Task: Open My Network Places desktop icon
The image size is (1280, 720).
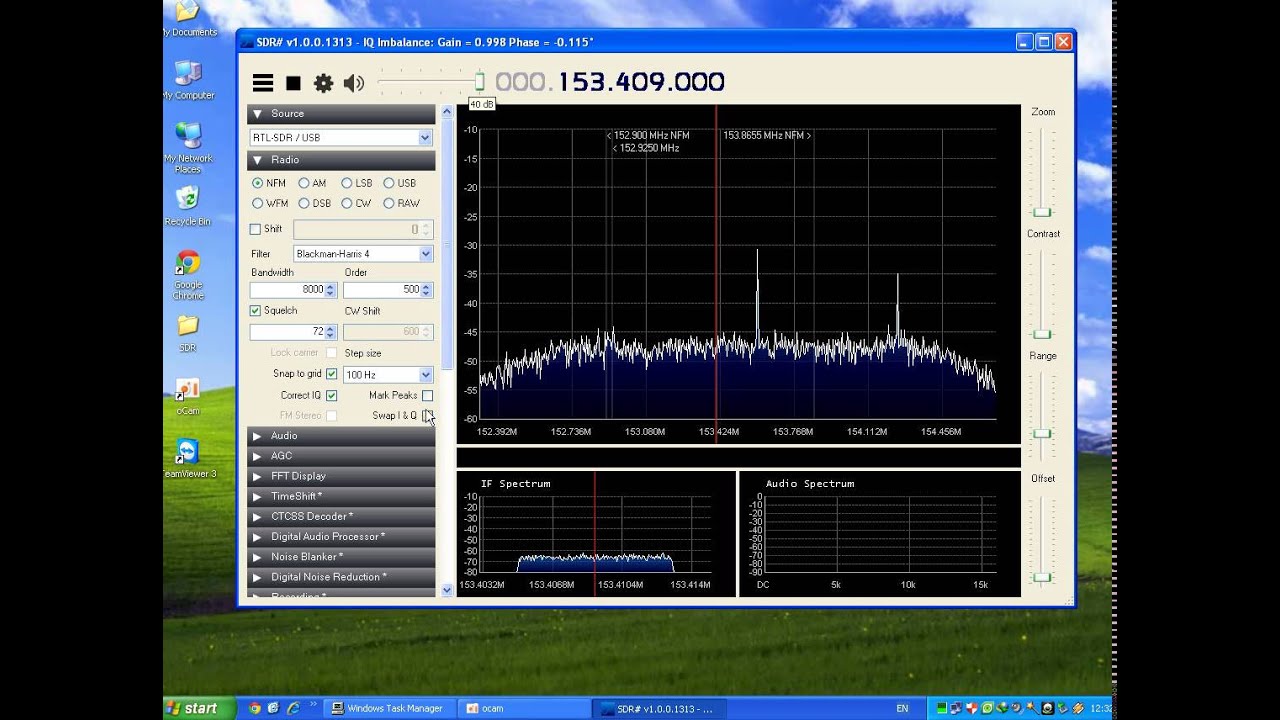Action: [188, 148]
